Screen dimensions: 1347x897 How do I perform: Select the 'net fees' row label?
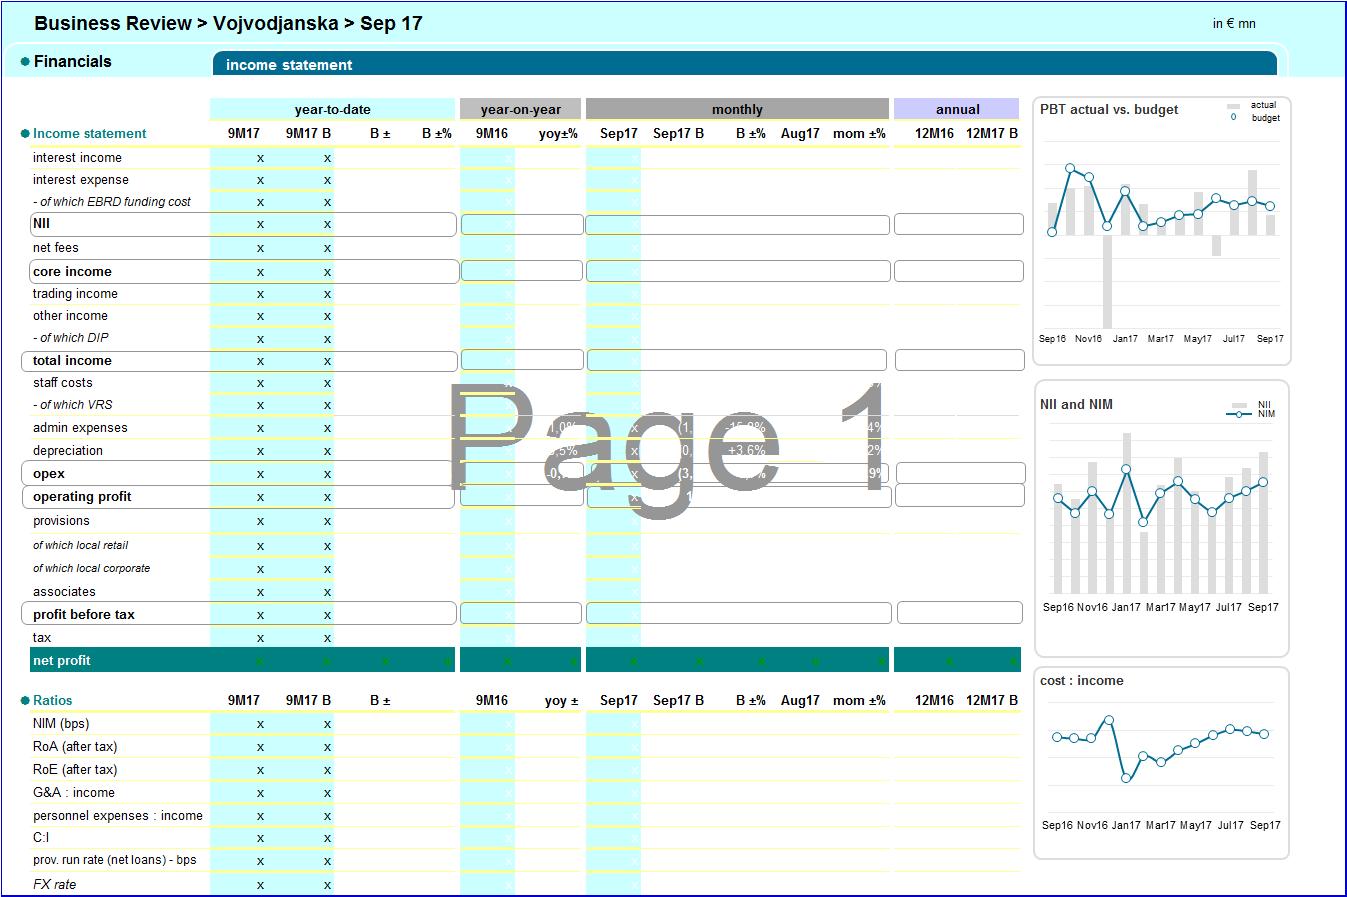pyautogui.click(x=55, y=247)
